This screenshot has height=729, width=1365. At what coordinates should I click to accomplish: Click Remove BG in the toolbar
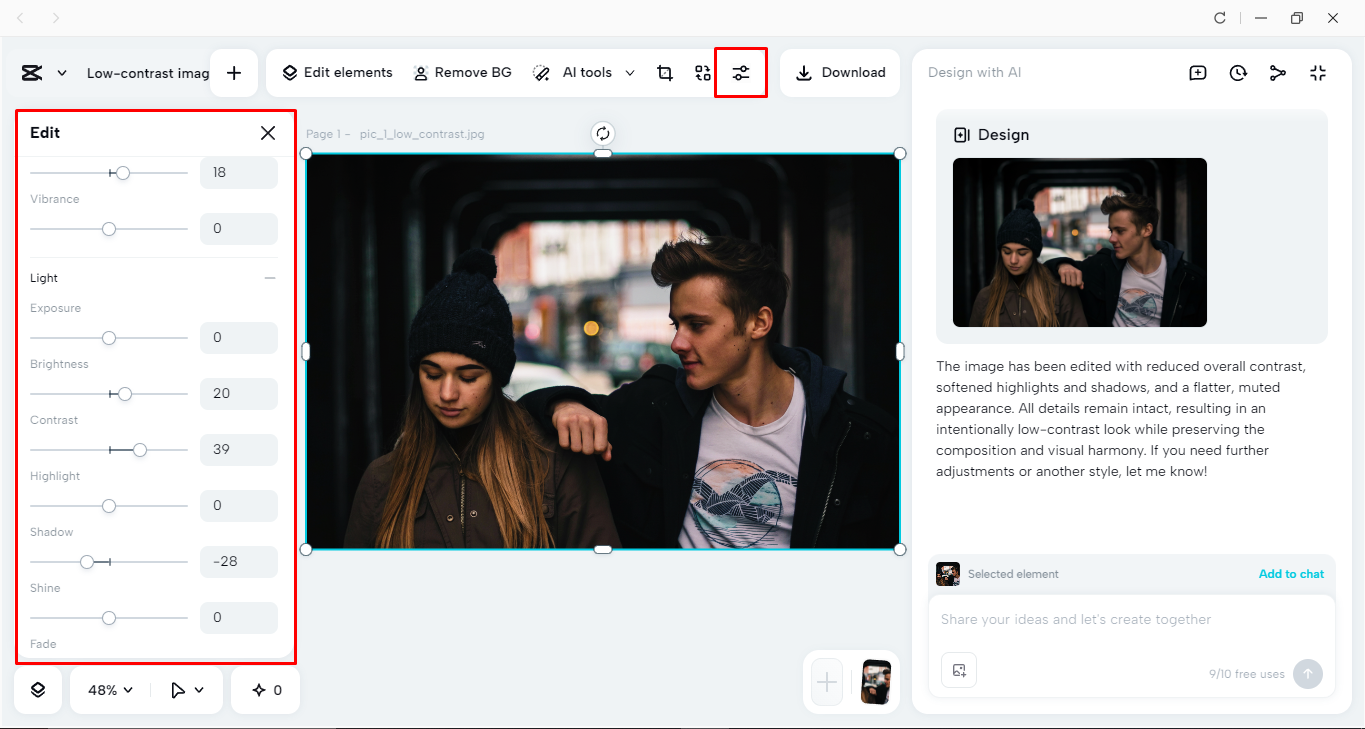coord(462,73)
